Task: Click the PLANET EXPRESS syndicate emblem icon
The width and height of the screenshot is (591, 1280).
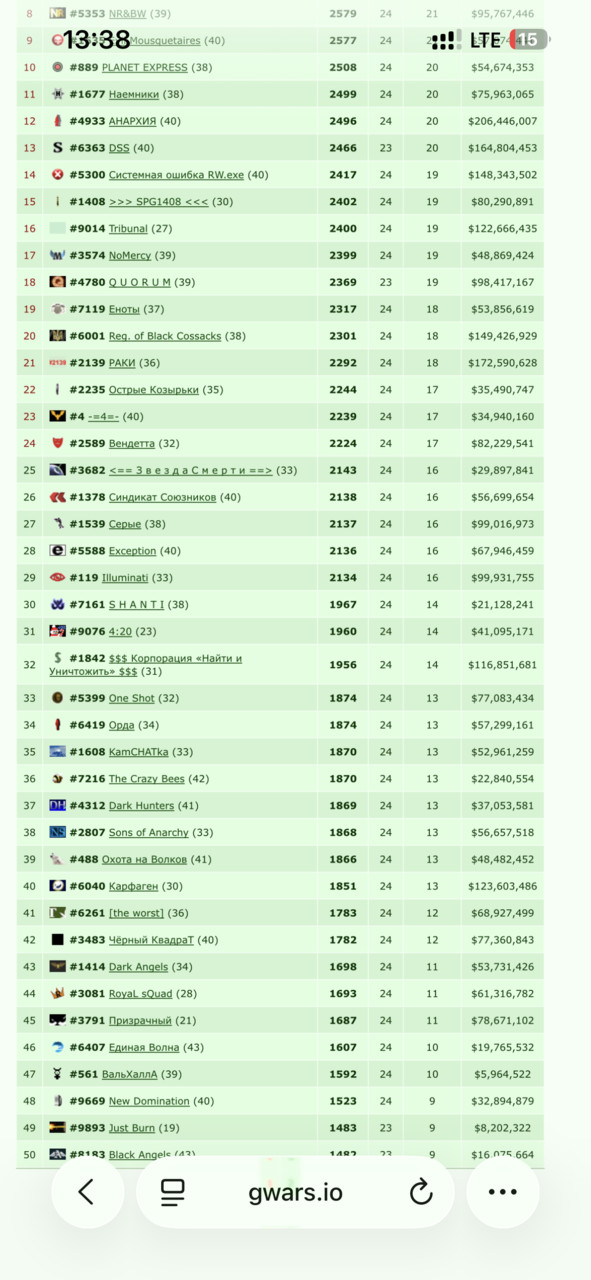Action: [x=58, y=67]
